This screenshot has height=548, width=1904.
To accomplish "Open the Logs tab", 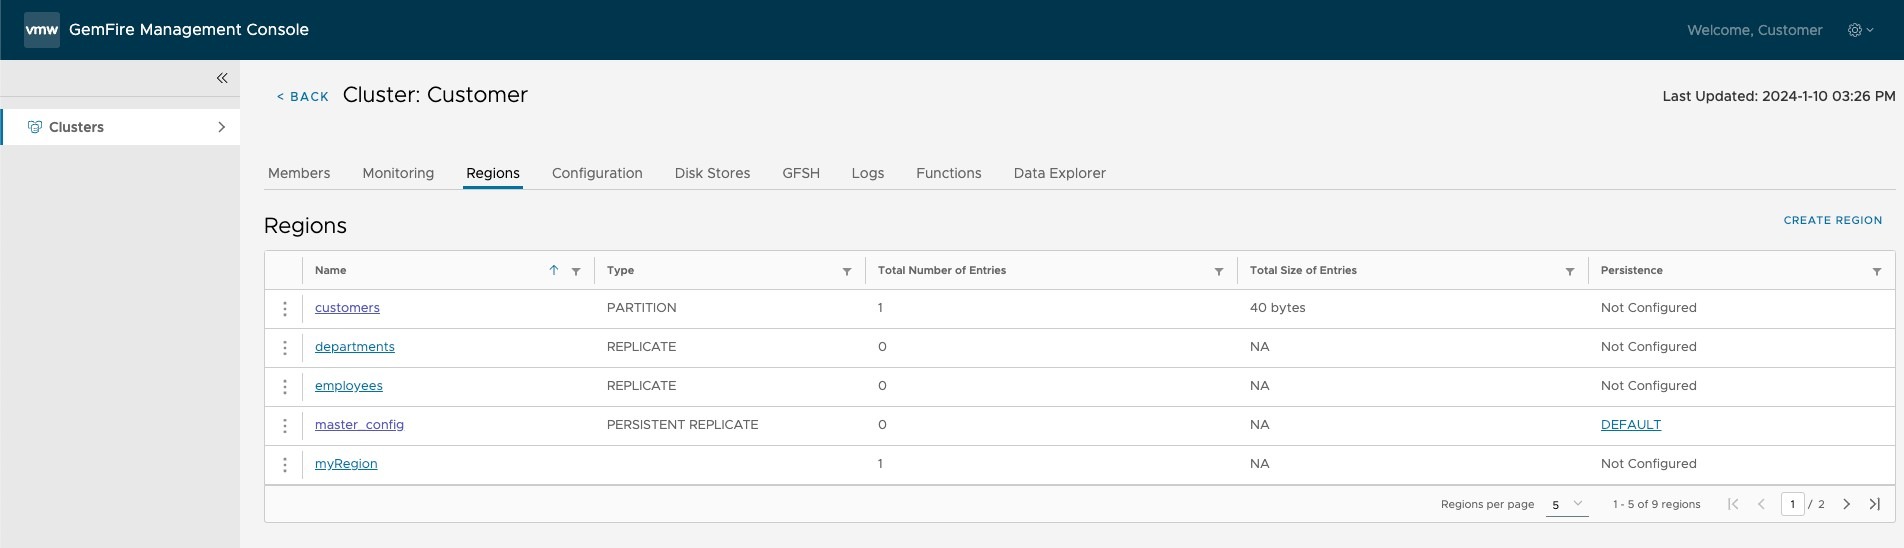I will [x=868, y=173].
